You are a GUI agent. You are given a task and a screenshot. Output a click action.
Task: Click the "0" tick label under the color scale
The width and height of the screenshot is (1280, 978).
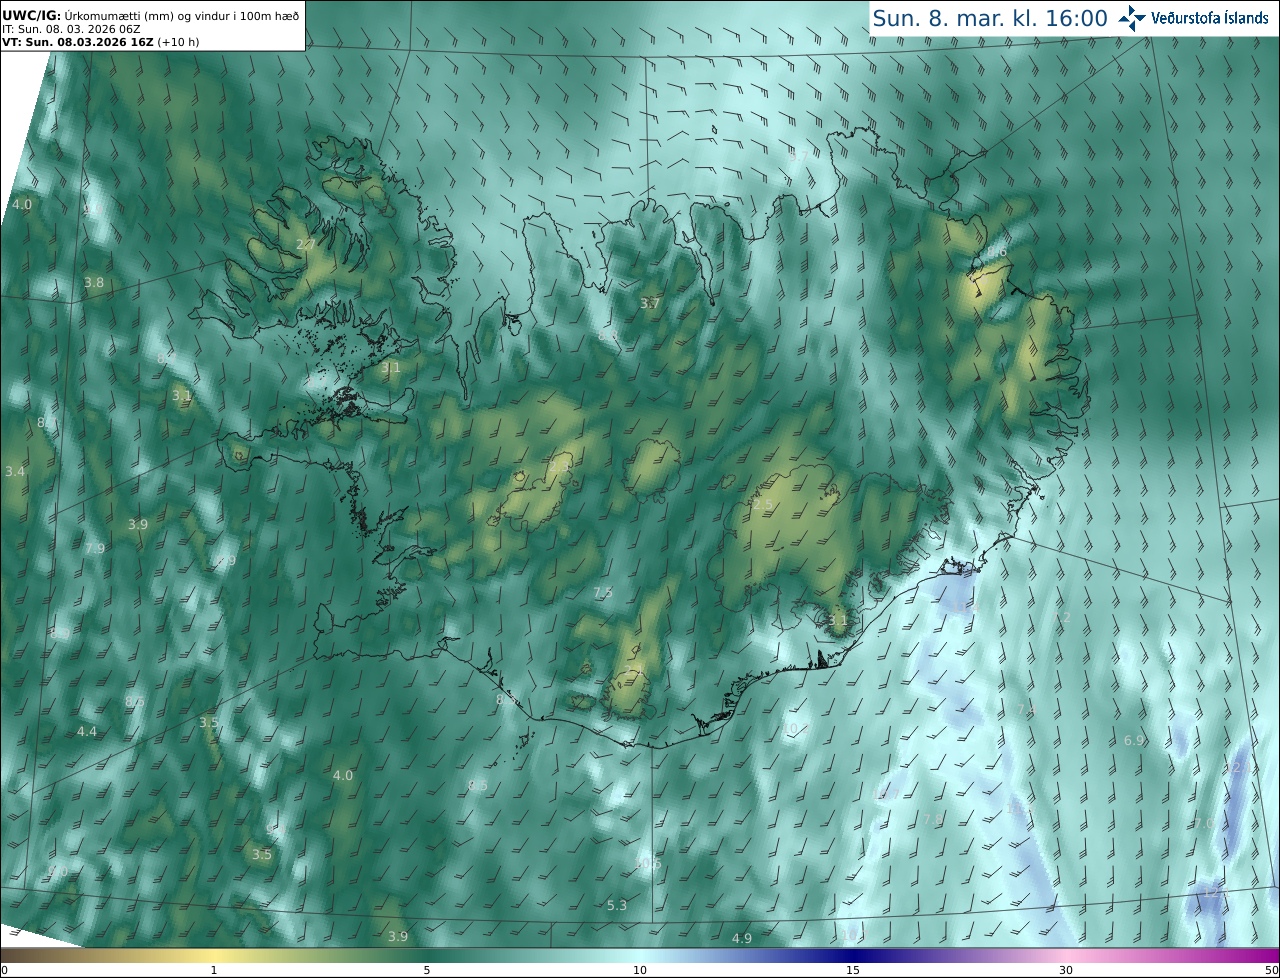[4, 970]
